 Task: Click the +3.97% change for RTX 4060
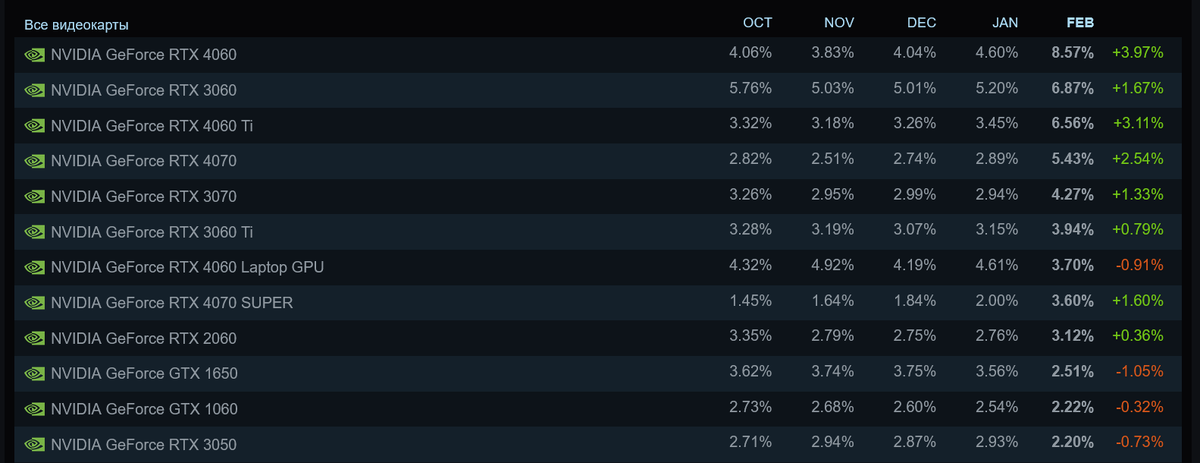coord(1137,52)
